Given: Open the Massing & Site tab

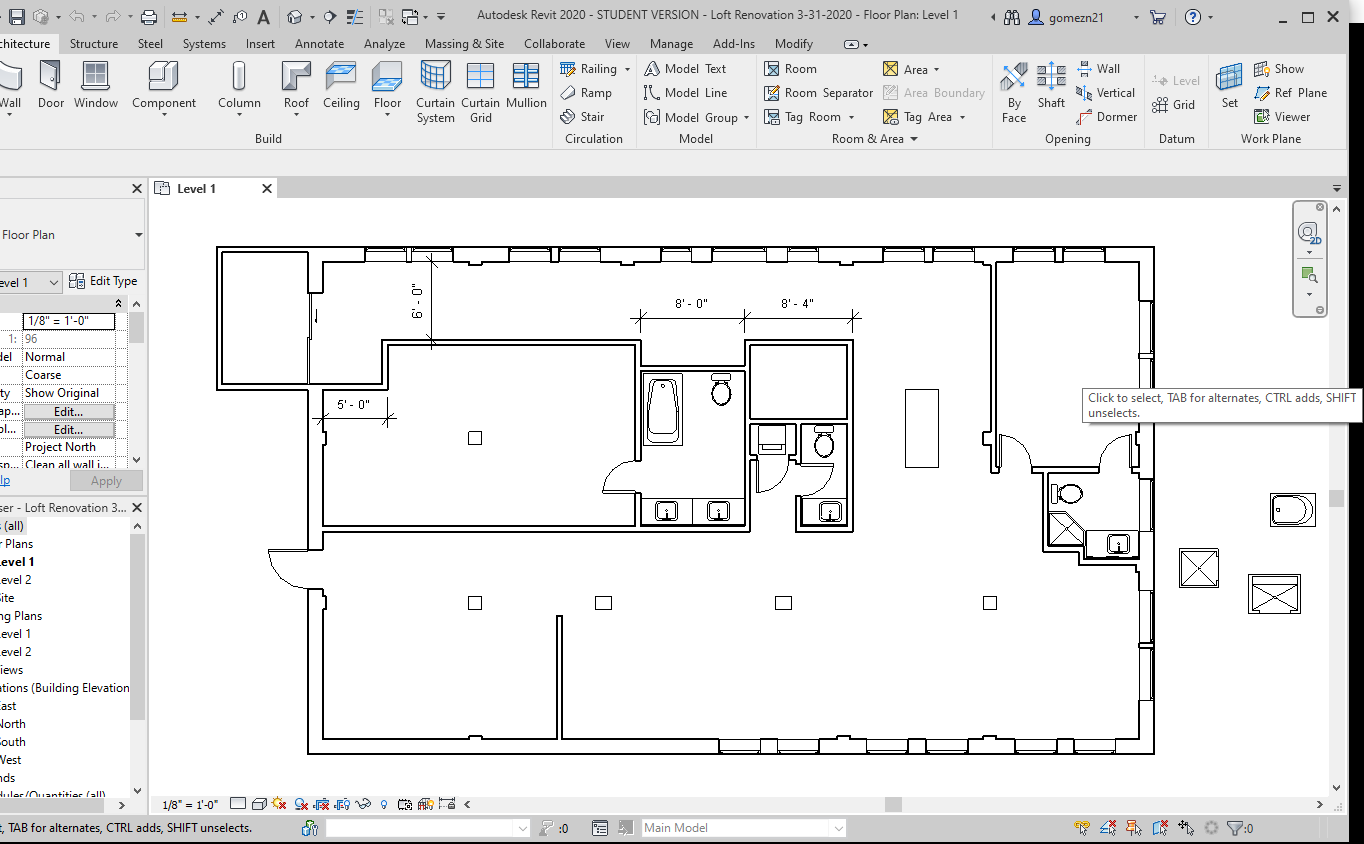Looking at the screenshot, I should point(464,43).
